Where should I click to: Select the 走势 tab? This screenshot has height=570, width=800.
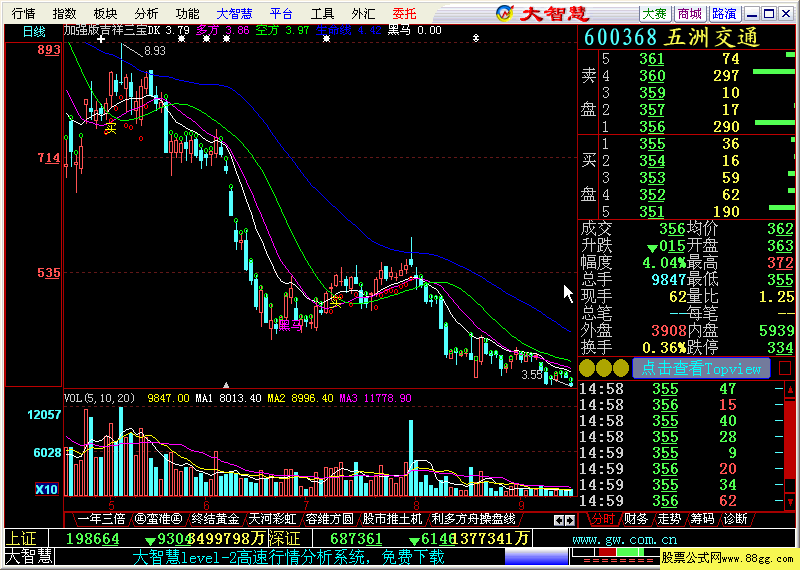click(x=669, y=519)
